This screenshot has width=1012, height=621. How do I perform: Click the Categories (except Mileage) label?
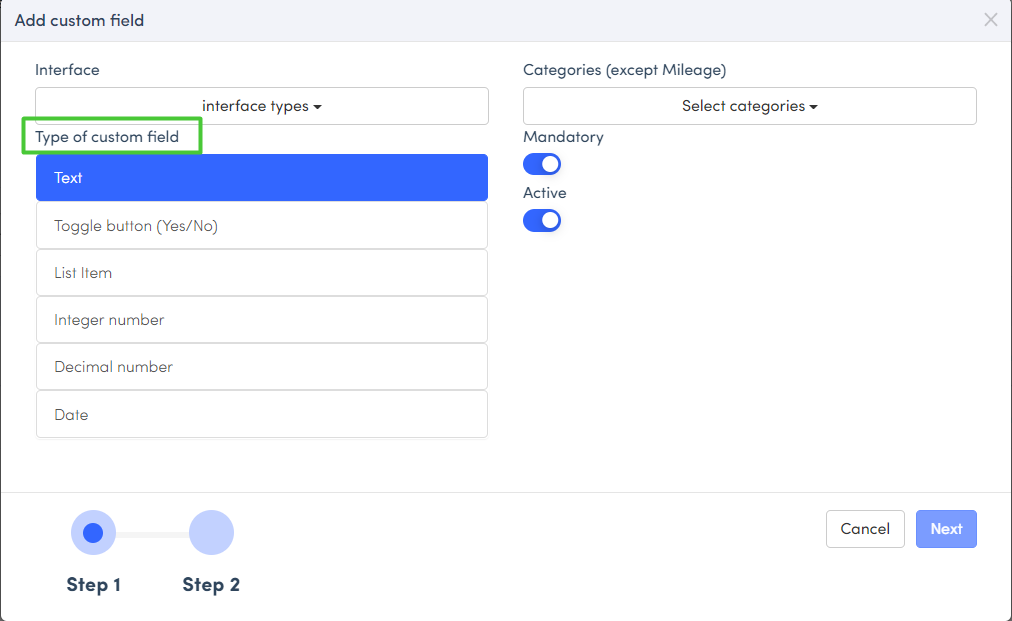coord(624,70)
